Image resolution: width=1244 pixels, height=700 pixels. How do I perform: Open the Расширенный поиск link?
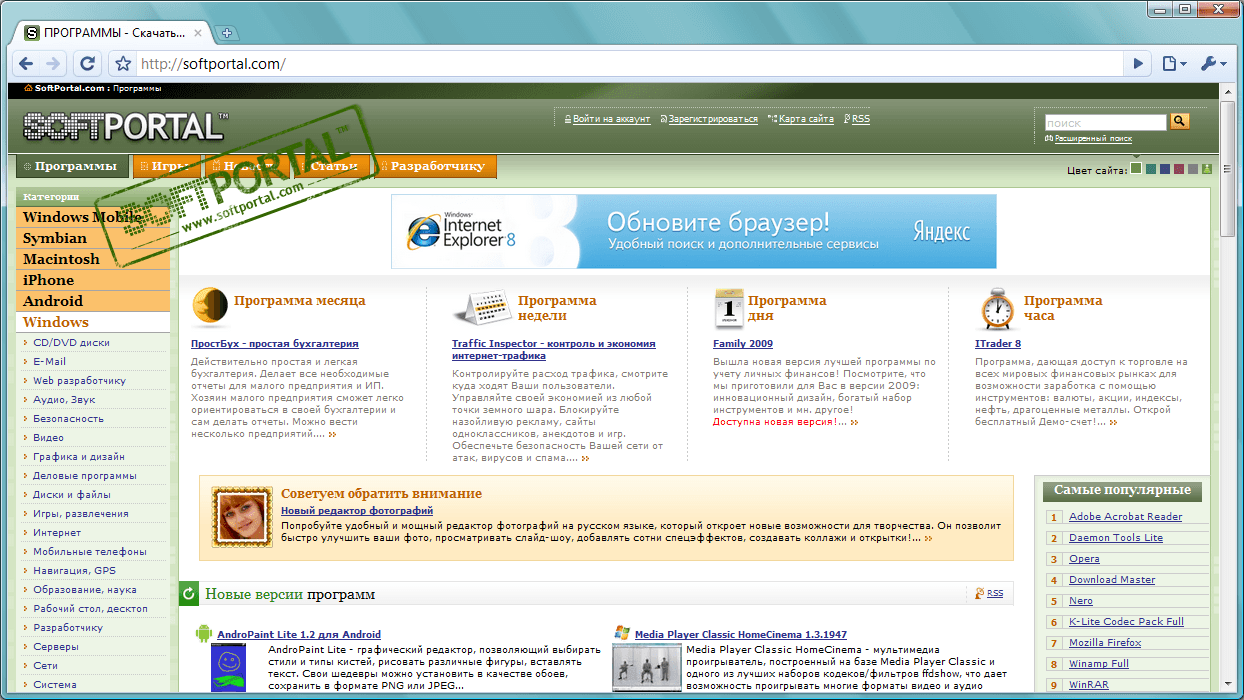click(x=1093, y=139)
